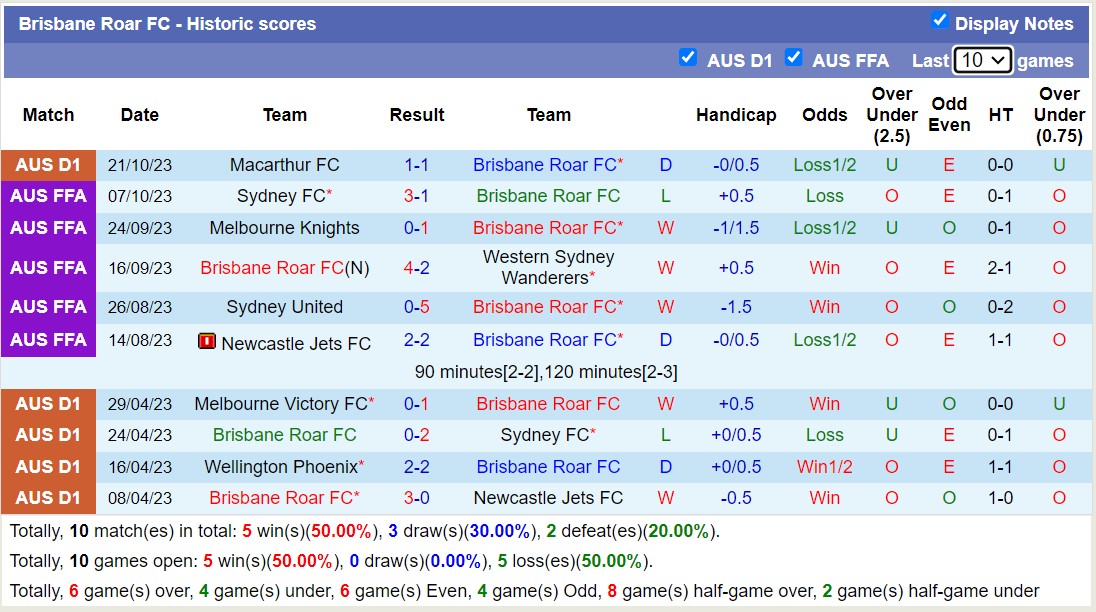Select the Melbourne Knights team name
1096x612 pixels.
(x=284, y=228)
